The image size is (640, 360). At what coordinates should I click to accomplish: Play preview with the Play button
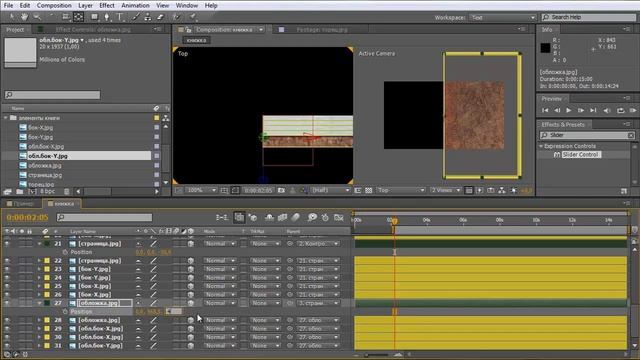click(x=569, y=110)
